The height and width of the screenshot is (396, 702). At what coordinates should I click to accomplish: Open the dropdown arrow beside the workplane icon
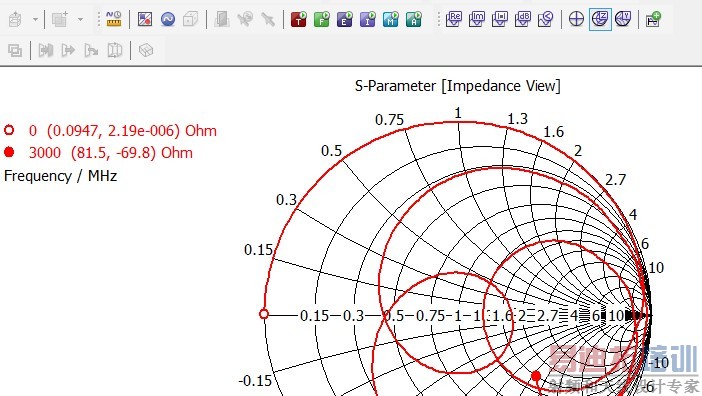35,19
